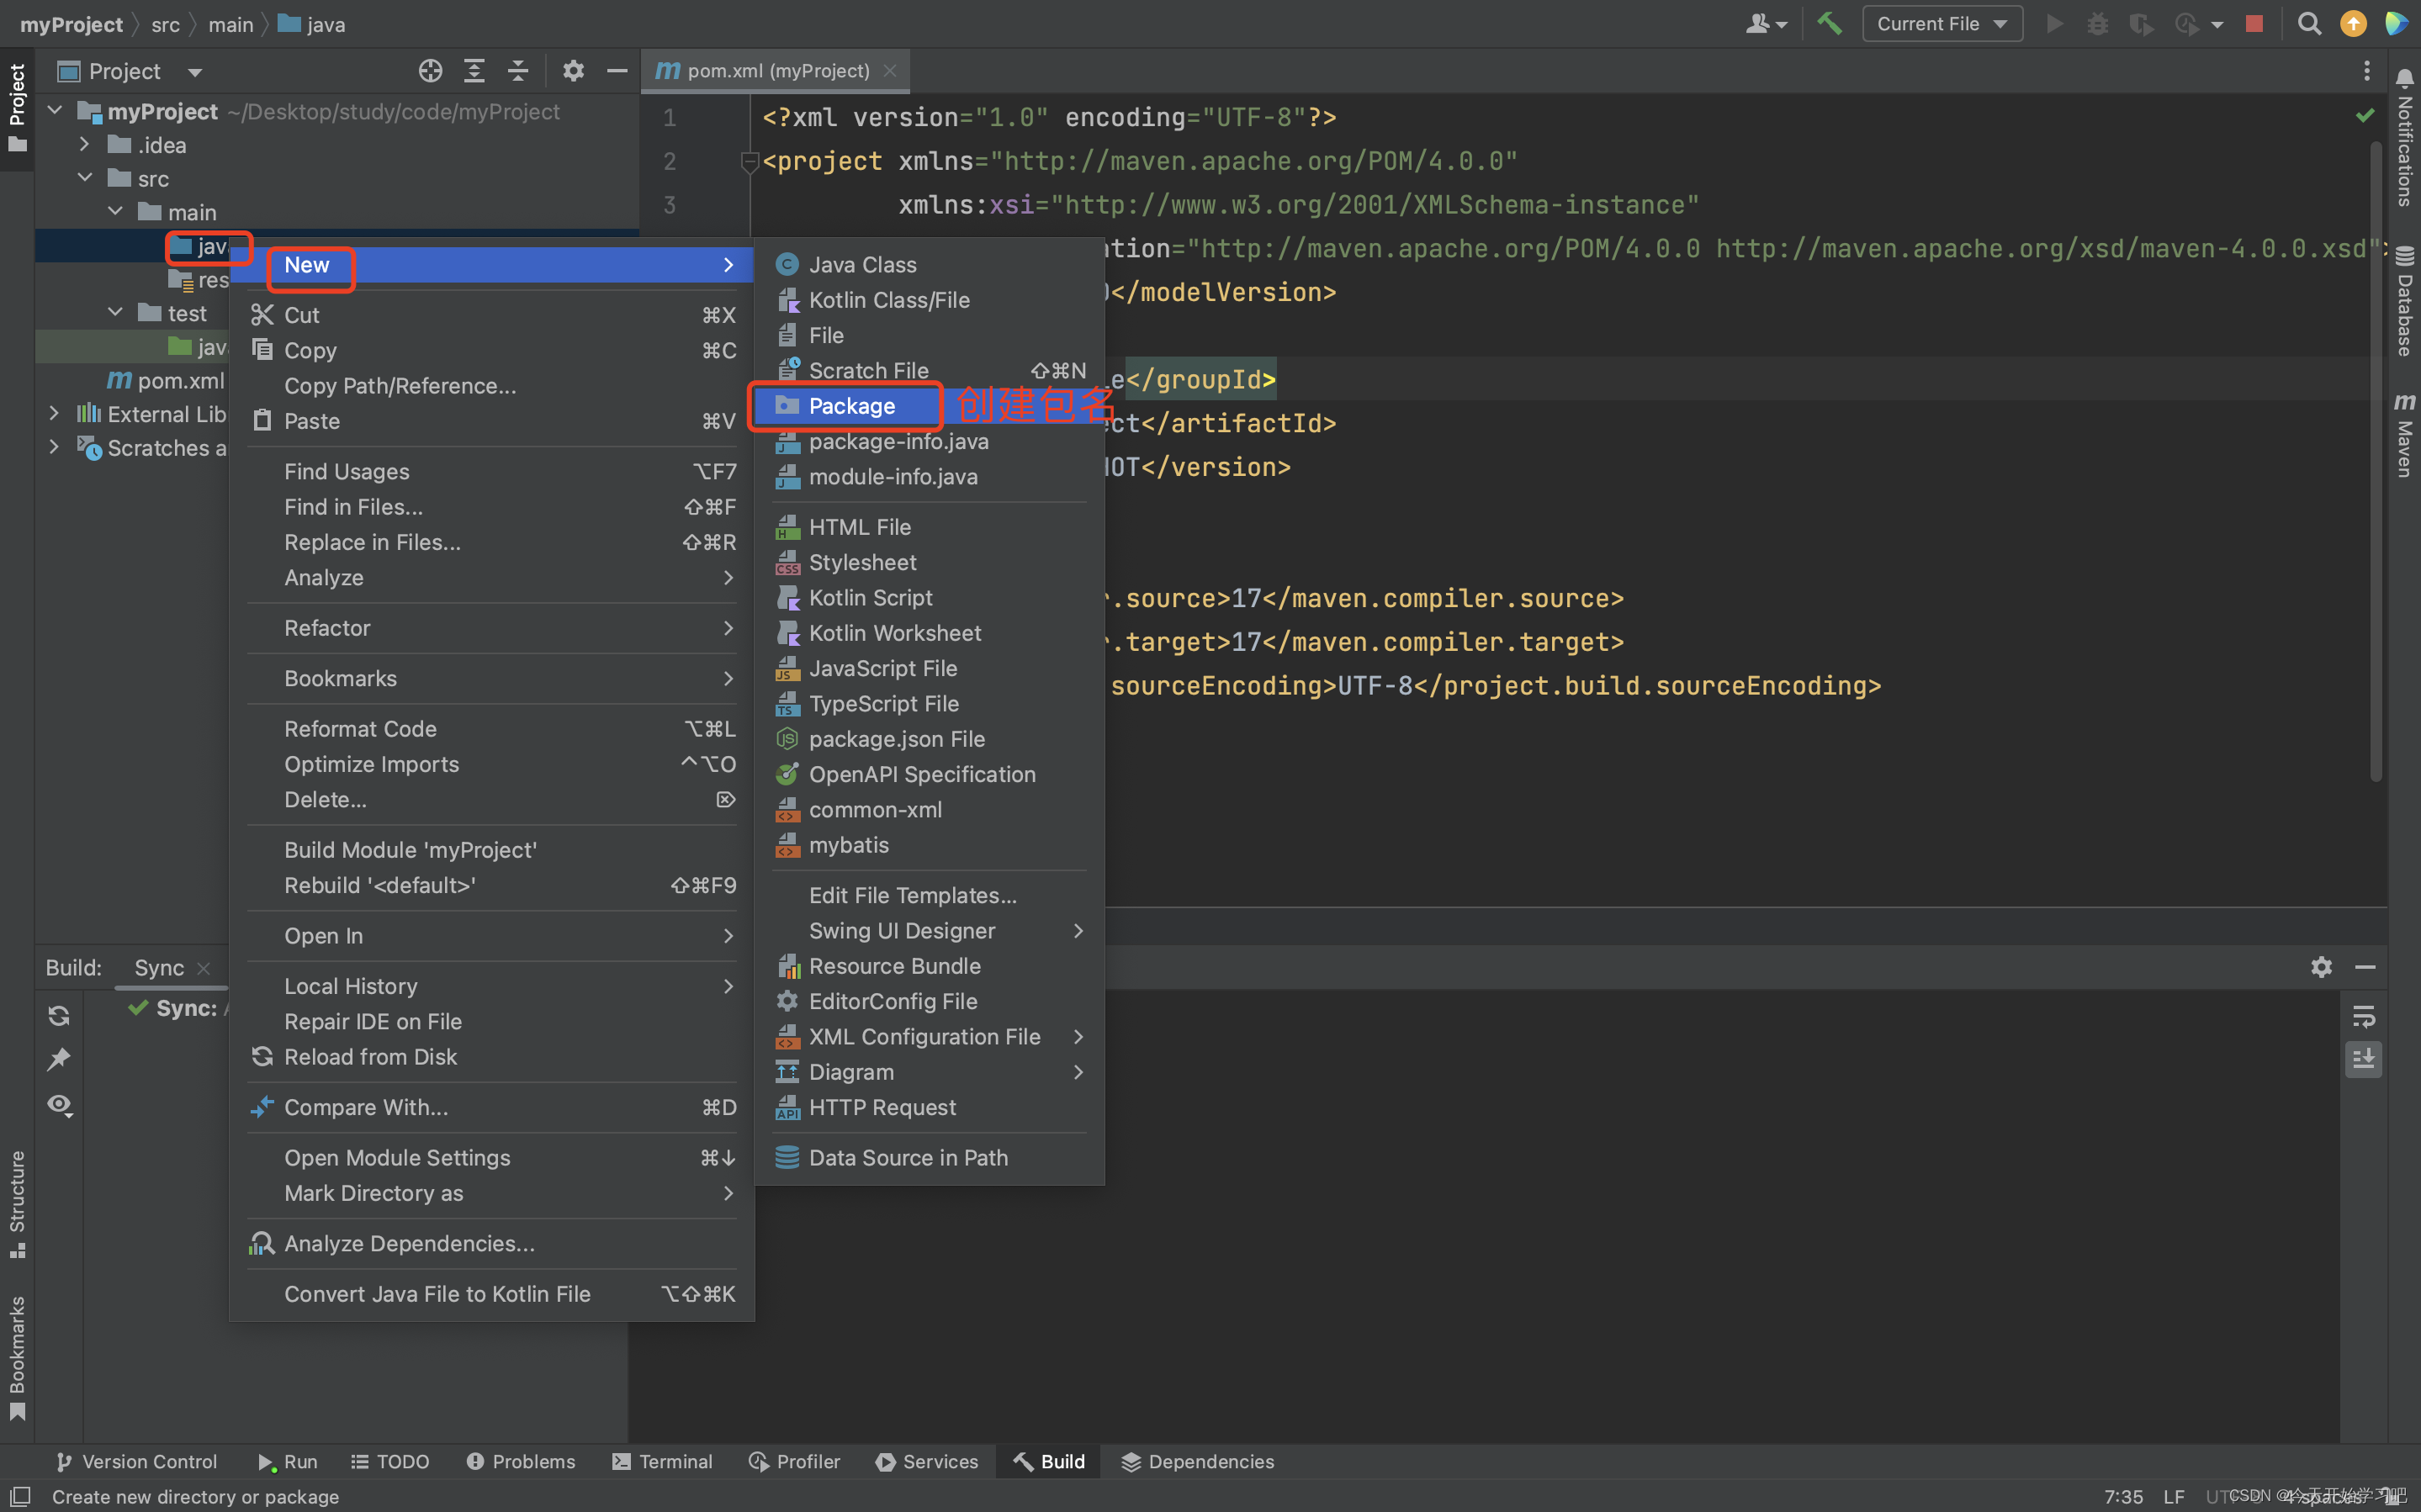The height and width of the screenshot is (1512, 2421).
Task: Toggle the eye view icon in Build panel
Action: pyautogui.click(x=59, y=1104)
